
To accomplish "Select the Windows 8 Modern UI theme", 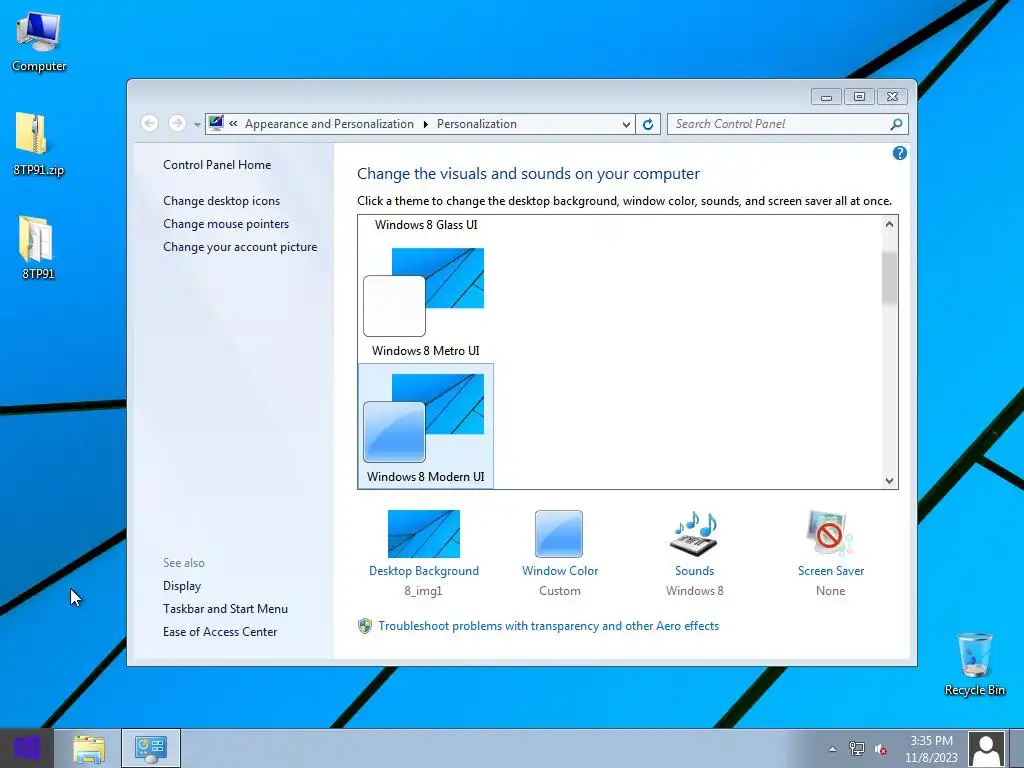I will pyautogui.click(x=425, y=426).
